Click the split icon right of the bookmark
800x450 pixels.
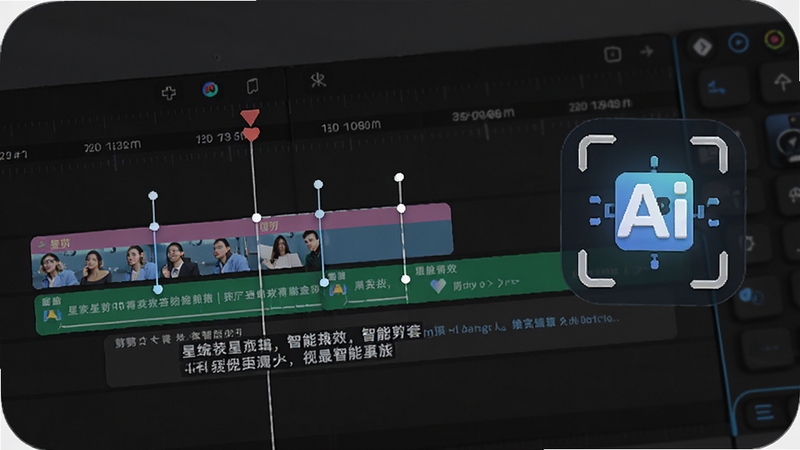coord(318,80)
